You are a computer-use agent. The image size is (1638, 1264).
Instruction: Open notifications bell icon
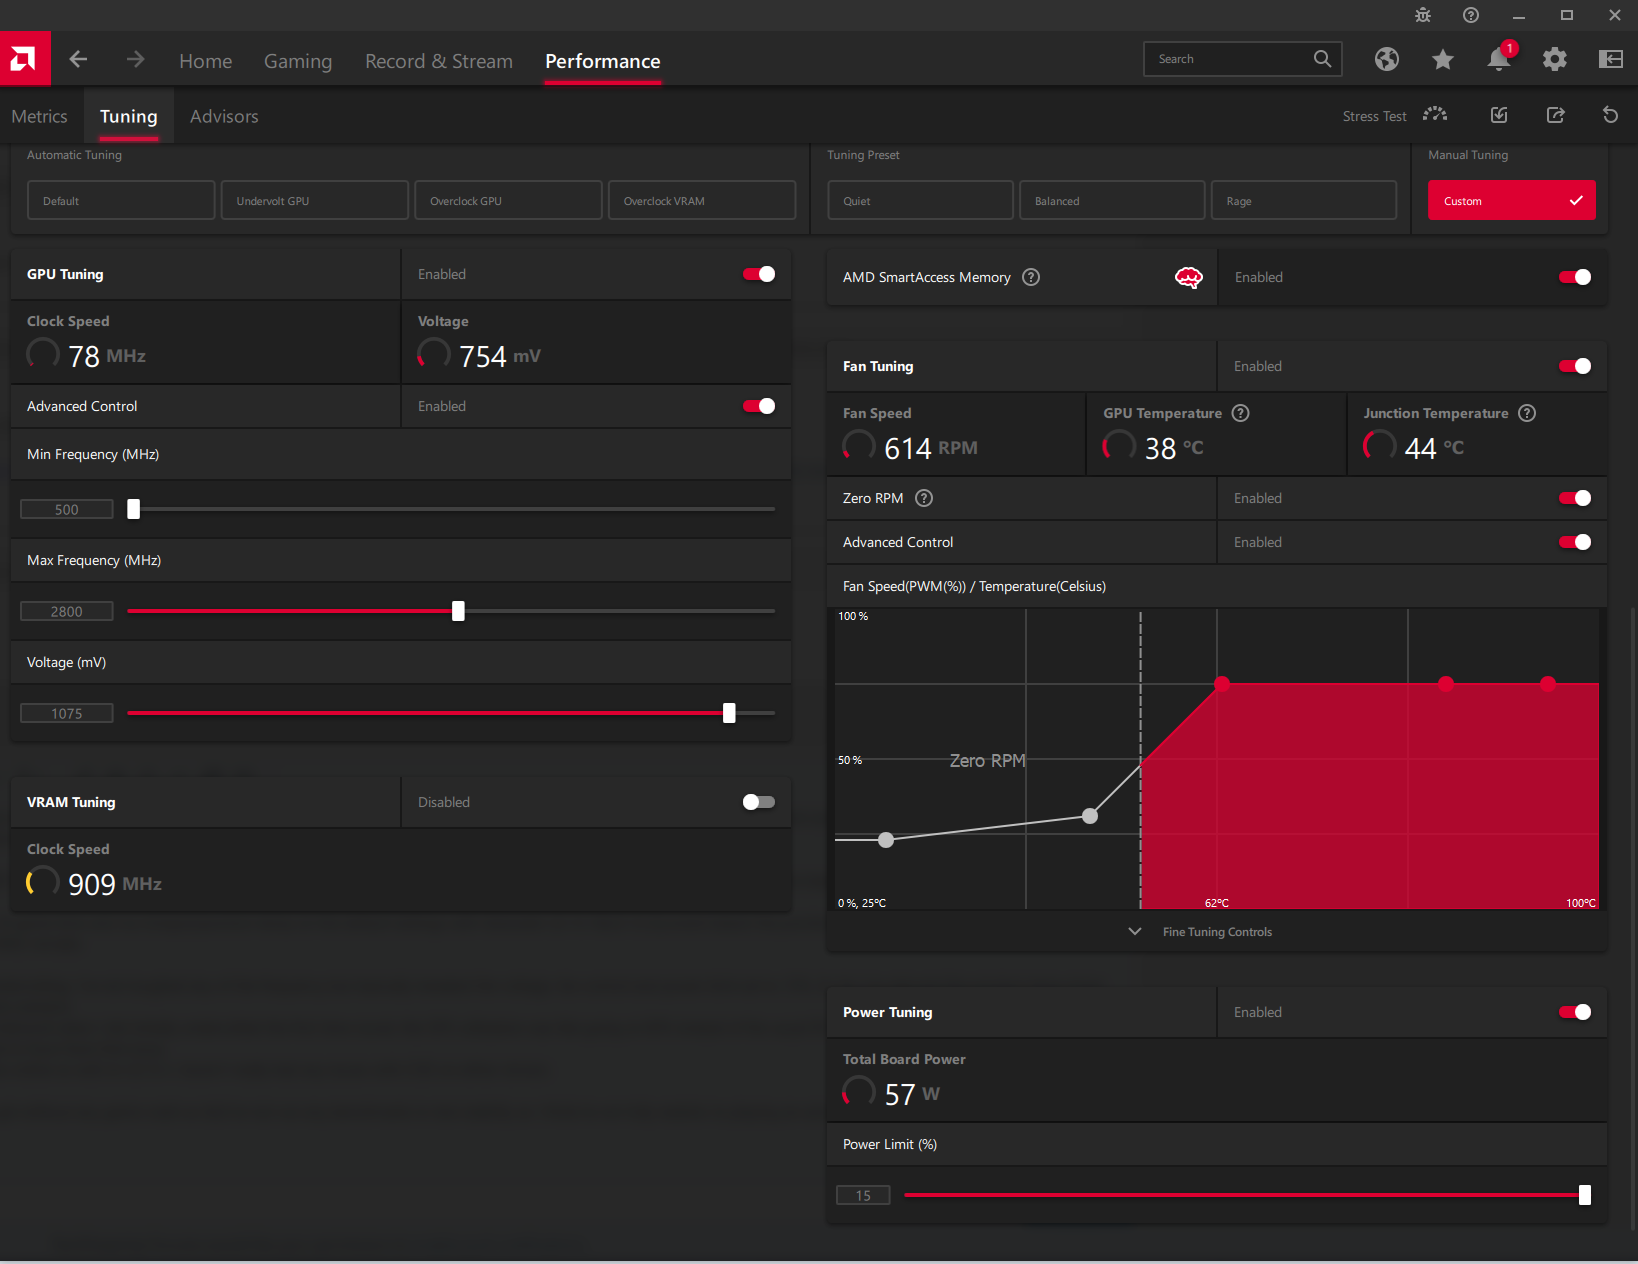pyautogui.click(x=1498, y=59)
